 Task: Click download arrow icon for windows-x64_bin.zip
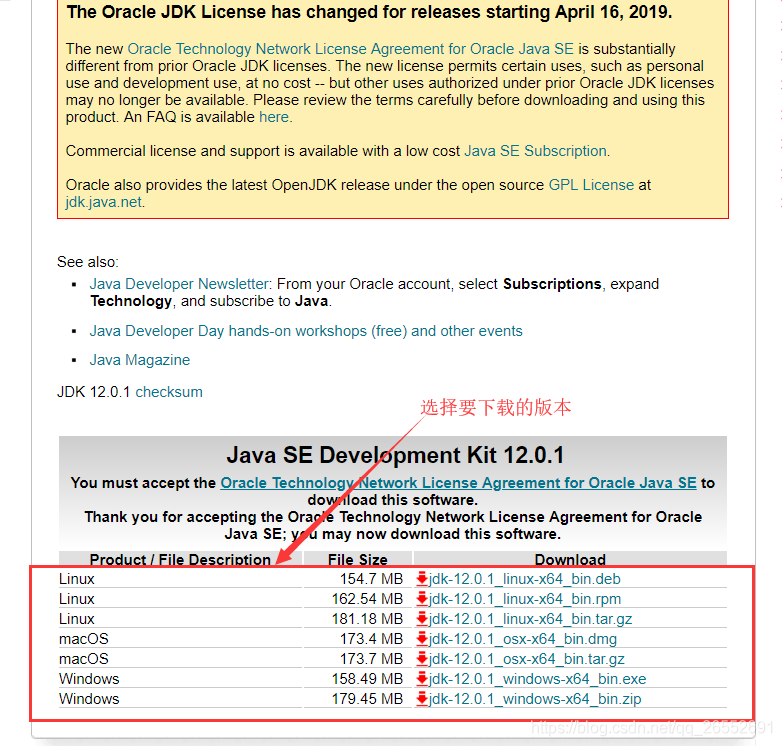click(422, 698)
